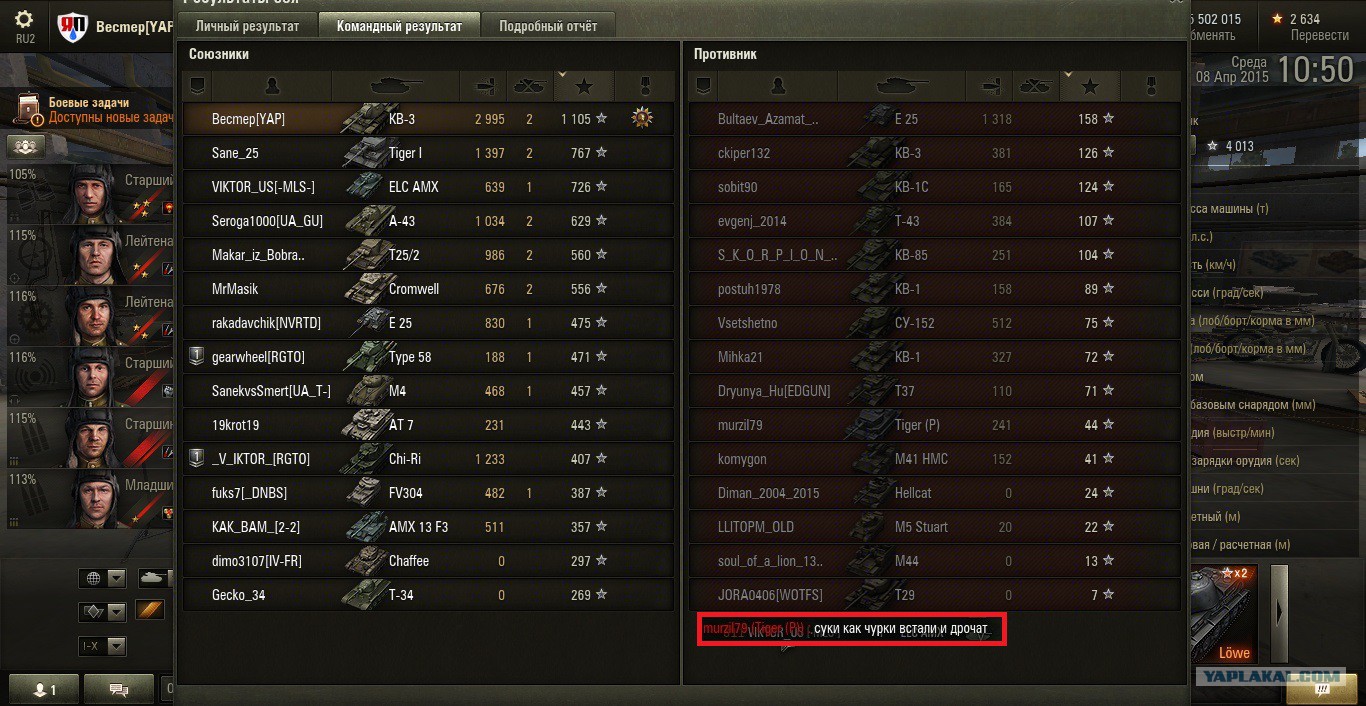1366x706 pixels.
Task: Expand the I-X tier filter dropdown
Action: click(x=103, y=646)
